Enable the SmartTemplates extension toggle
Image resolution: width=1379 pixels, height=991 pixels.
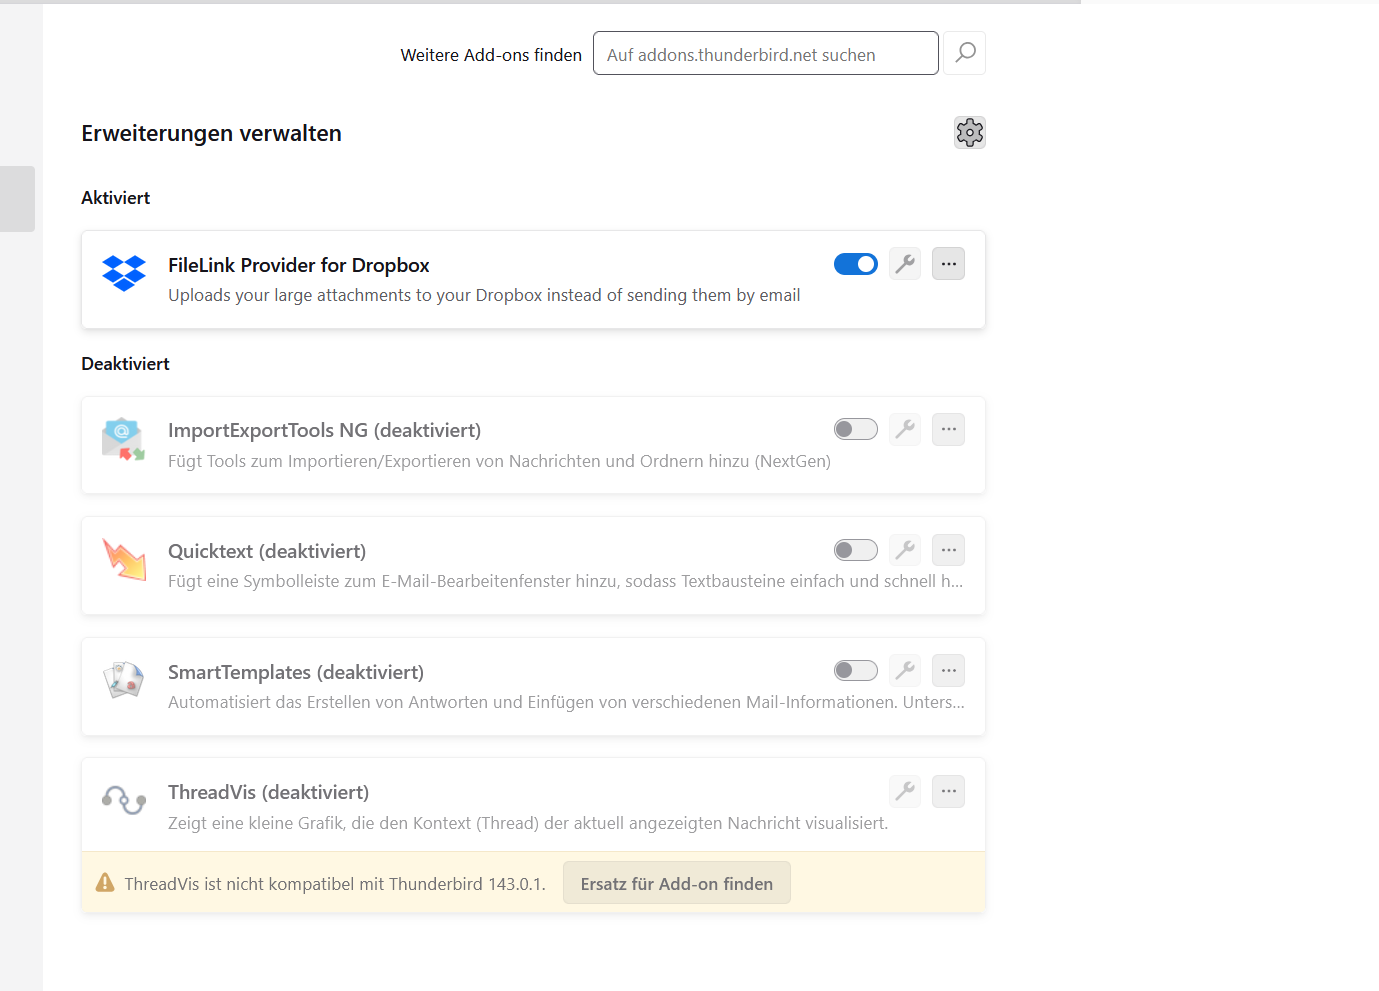(856, 671)
